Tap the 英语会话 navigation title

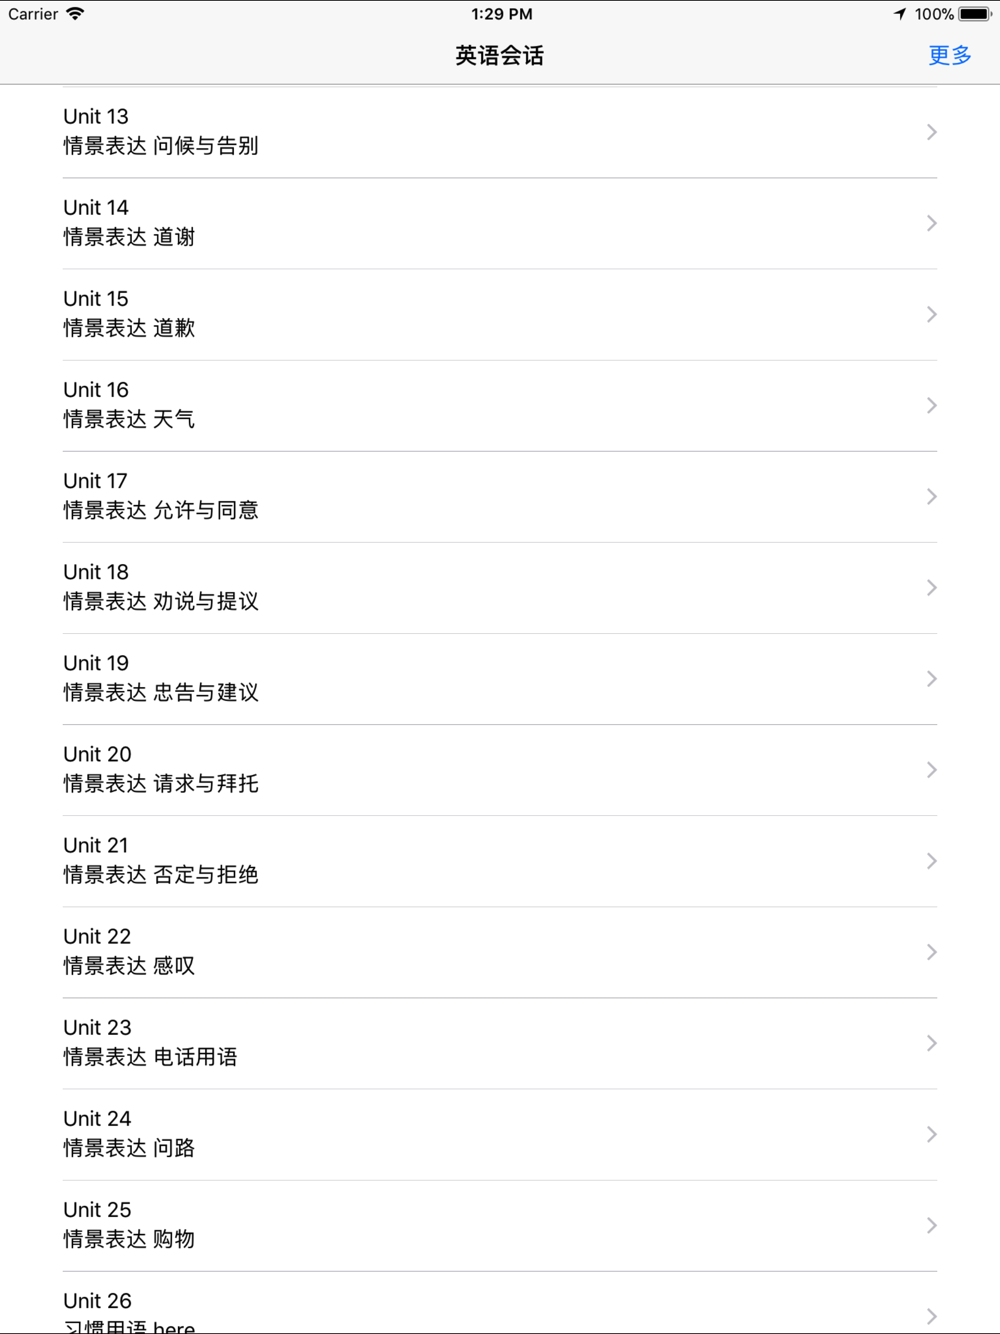499,56
